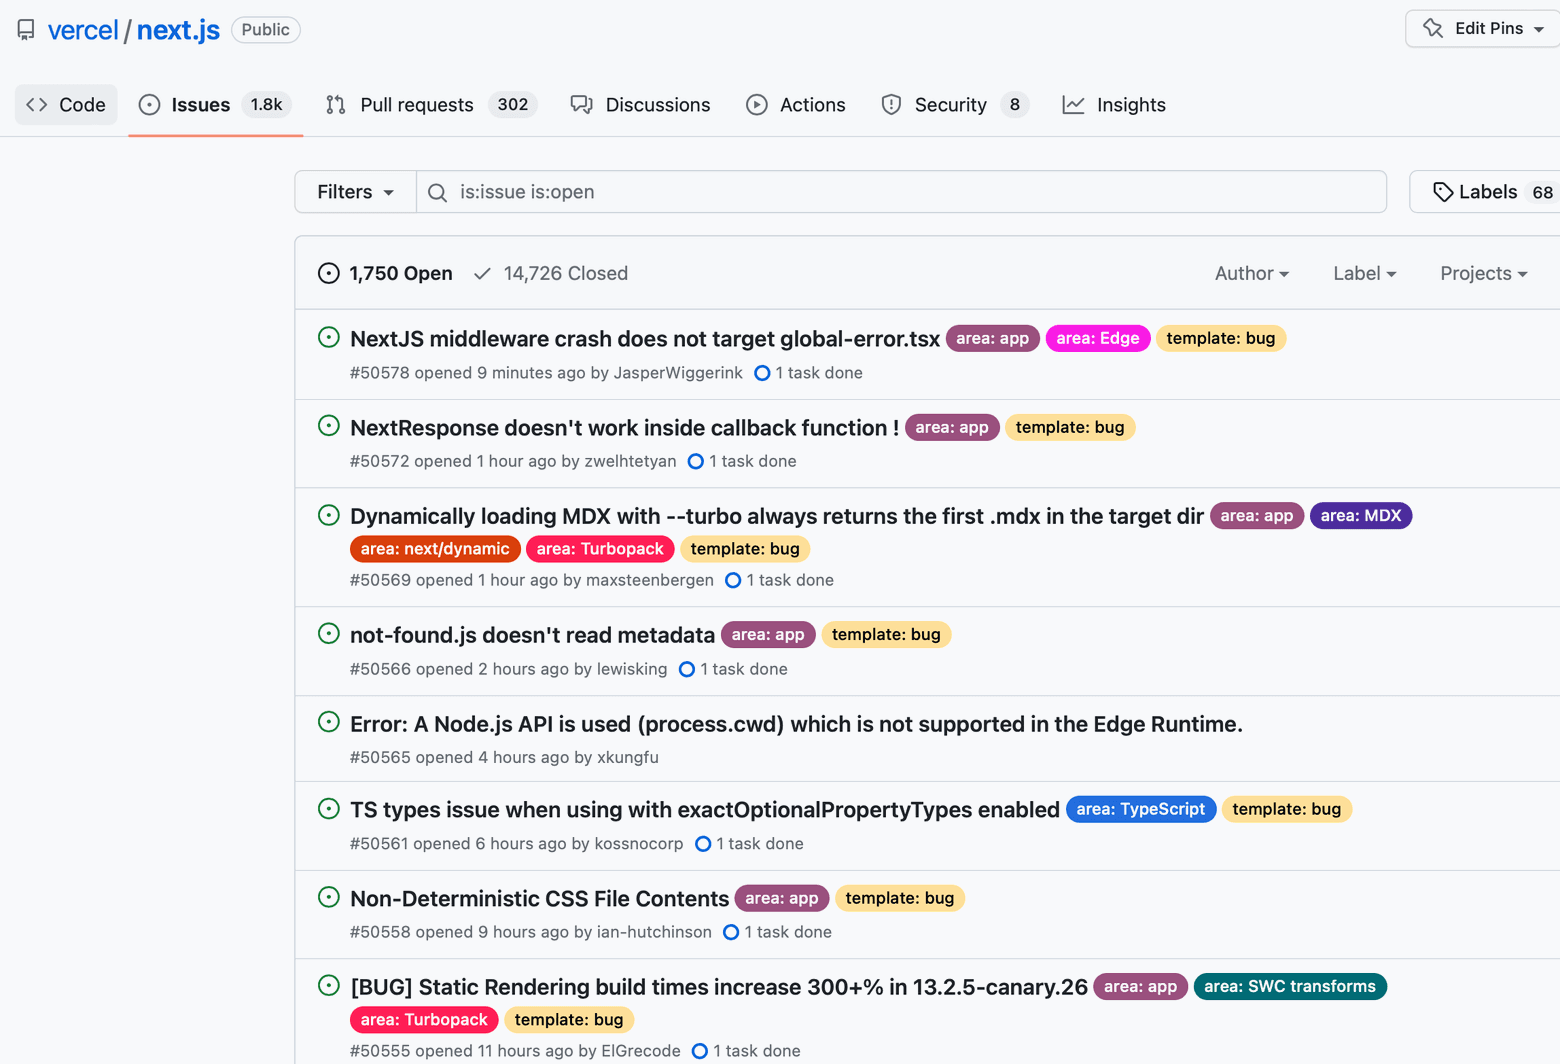Screen dimensions: 1560x1064
Task: Click author xkungfu on issue #50565
Action: coord(628,757)
